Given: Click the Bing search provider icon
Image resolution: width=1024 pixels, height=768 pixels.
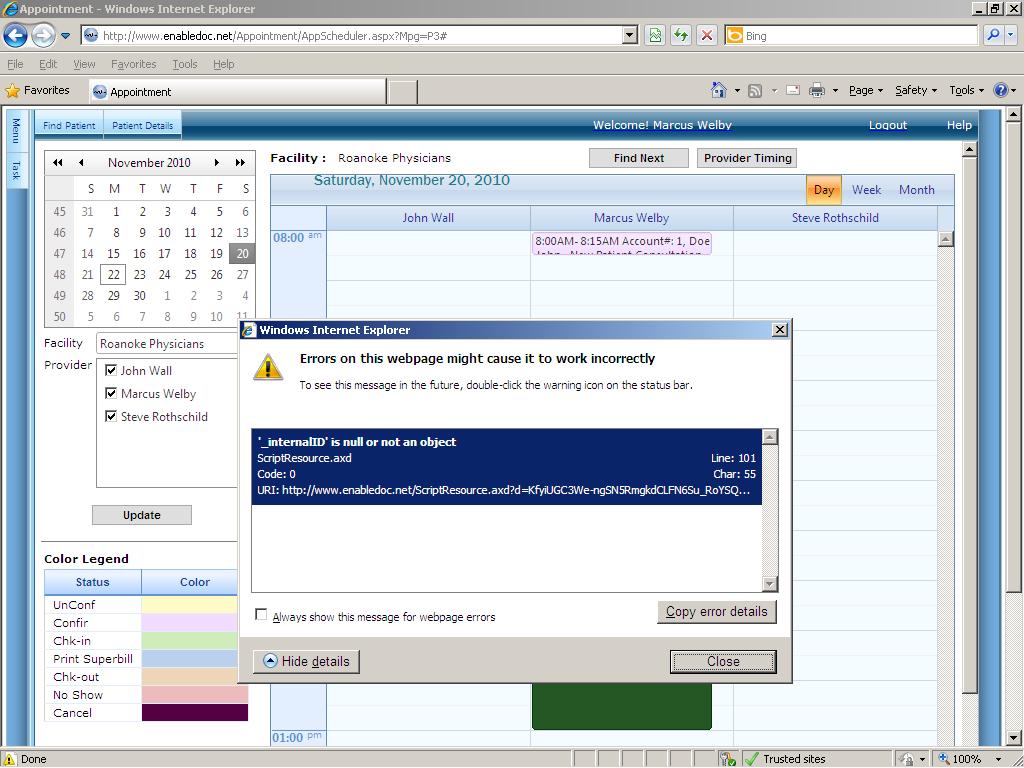Looking at the screenshot, I should pos(735,36).
